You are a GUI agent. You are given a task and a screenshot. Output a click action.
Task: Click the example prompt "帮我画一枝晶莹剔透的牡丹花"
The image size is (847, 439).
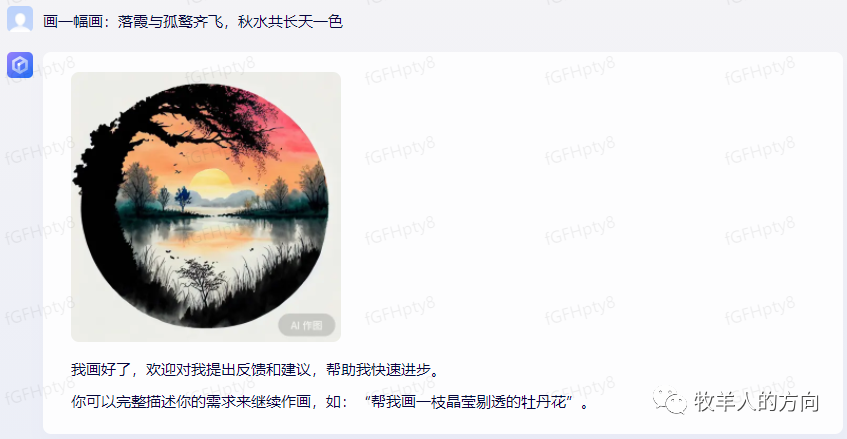pos(469,402)
